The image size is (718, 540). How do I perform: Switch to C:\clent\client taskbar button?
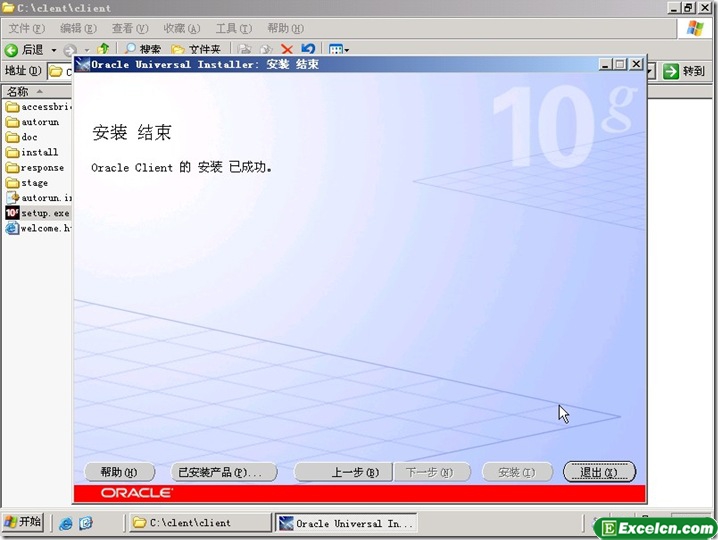point(201,523)
